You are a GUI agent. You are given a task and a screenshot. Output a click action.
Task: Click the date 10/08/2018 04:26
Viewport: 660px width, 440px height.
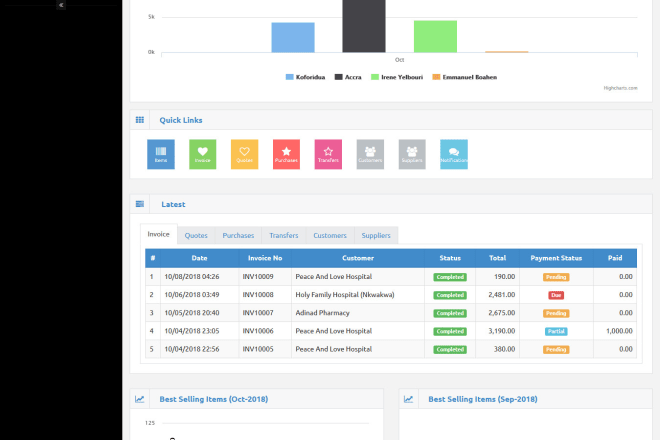pyautogui.click(x=192, y=277)
